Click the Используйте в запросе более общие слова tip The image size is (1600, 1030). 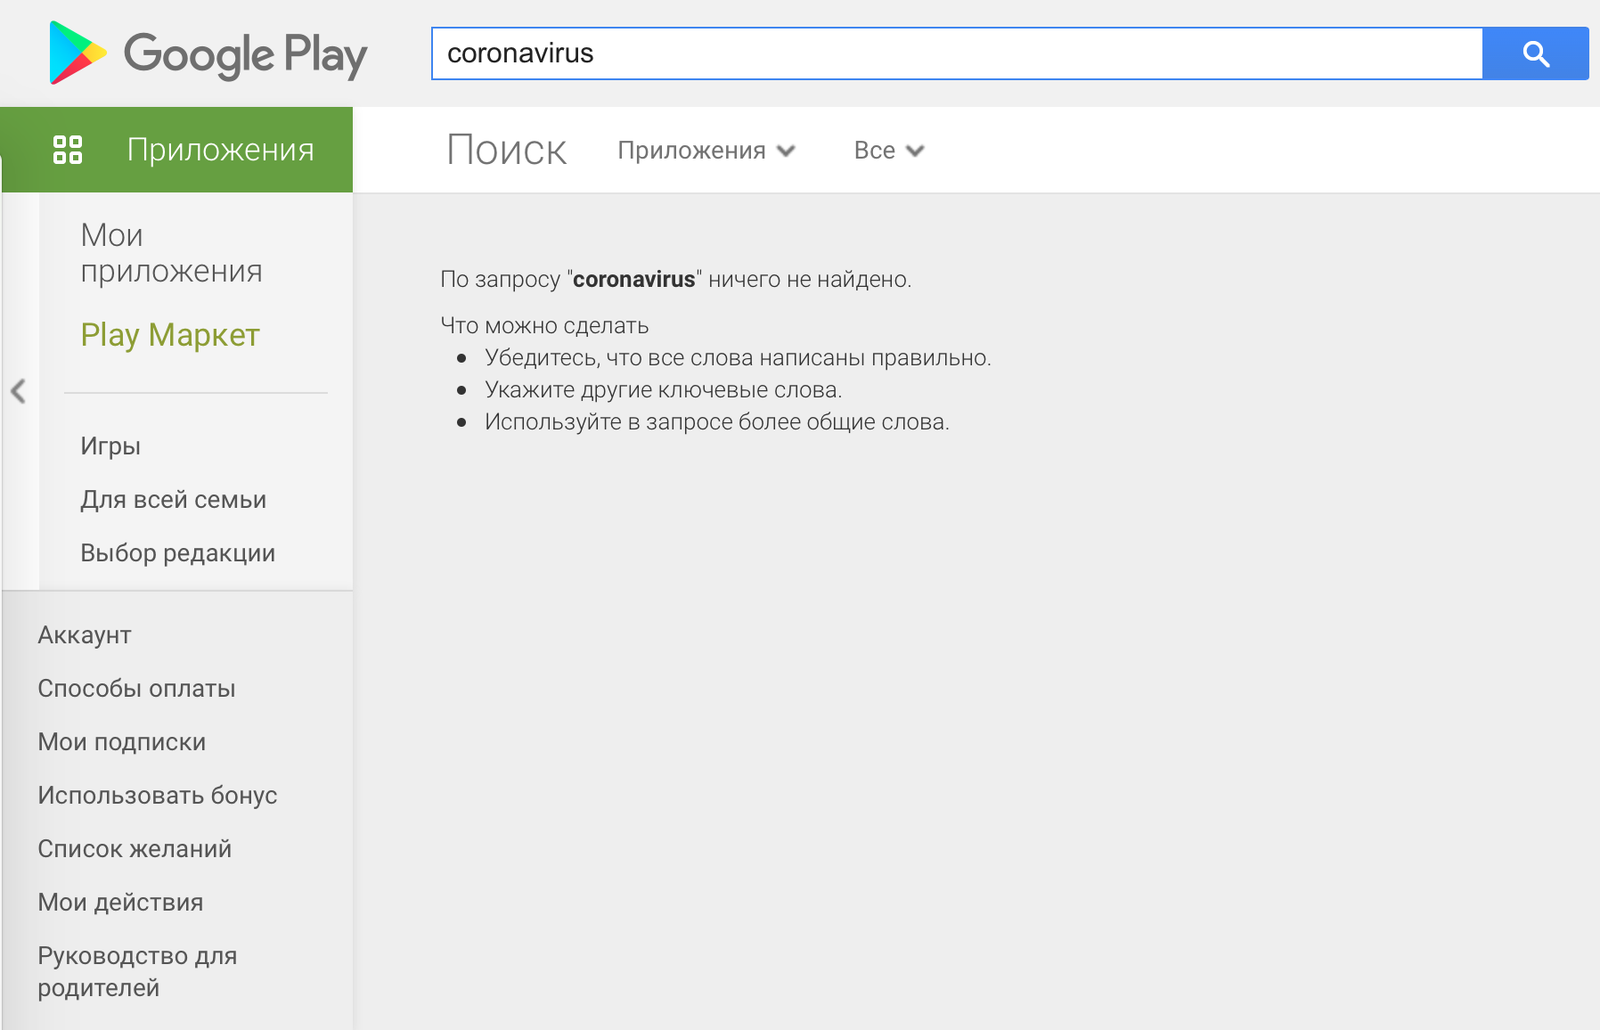(717, 422)
